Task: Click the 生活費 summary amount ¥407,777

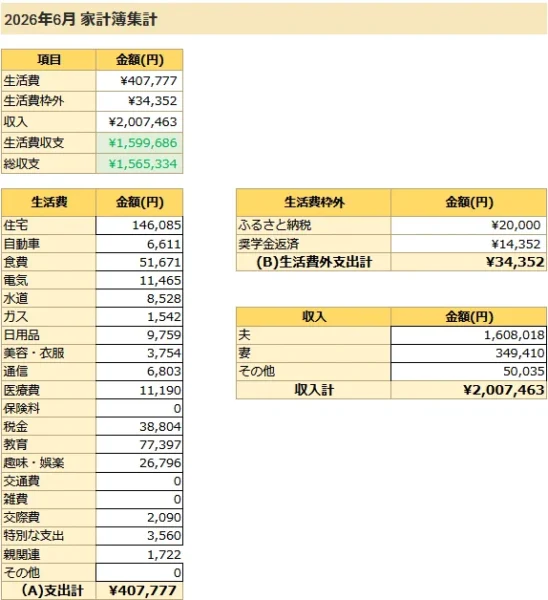Action: tap(139, 81)
